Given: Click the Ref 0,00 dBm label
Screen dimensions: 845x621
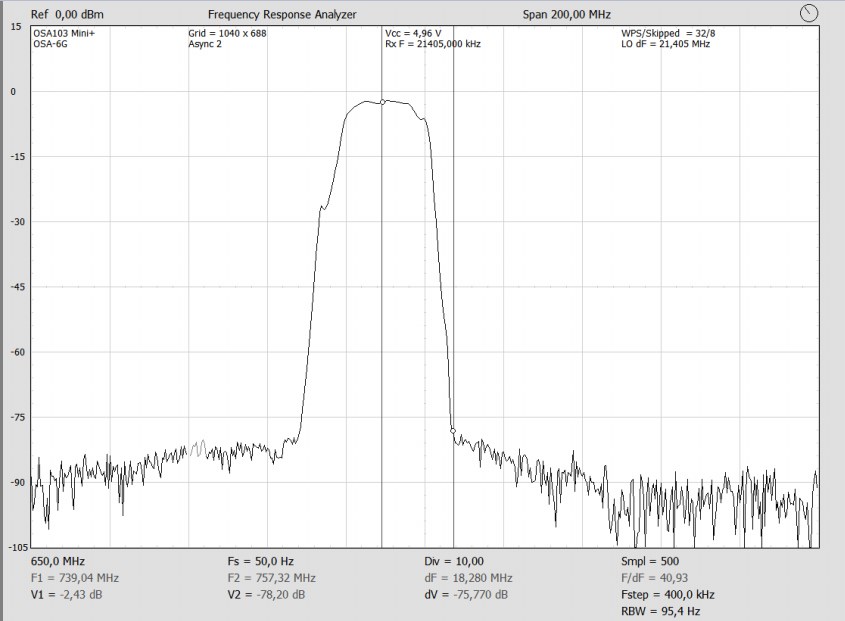Looking at the screenshot, I should (67, 15).
